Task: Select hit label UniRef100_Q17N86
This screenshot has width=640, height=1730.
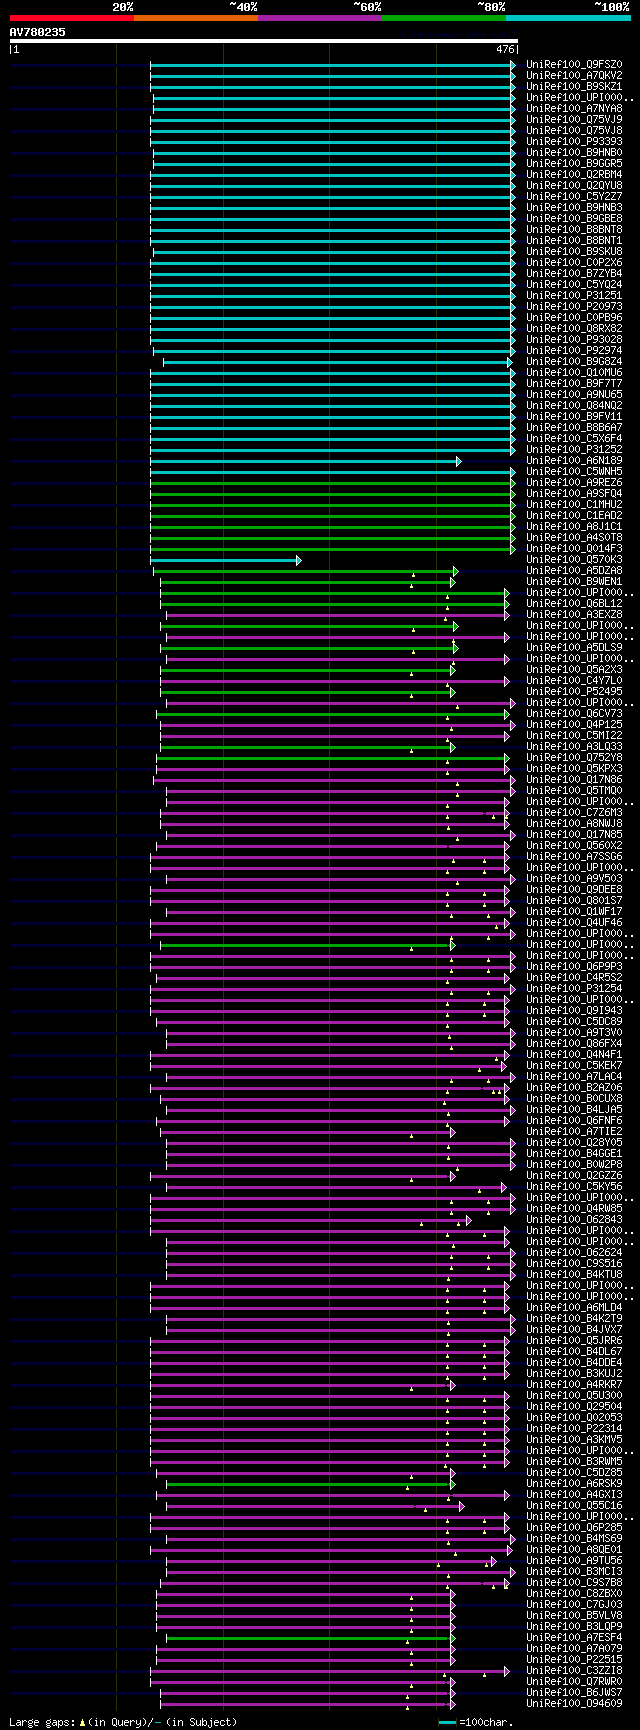Action: [574, 780]
